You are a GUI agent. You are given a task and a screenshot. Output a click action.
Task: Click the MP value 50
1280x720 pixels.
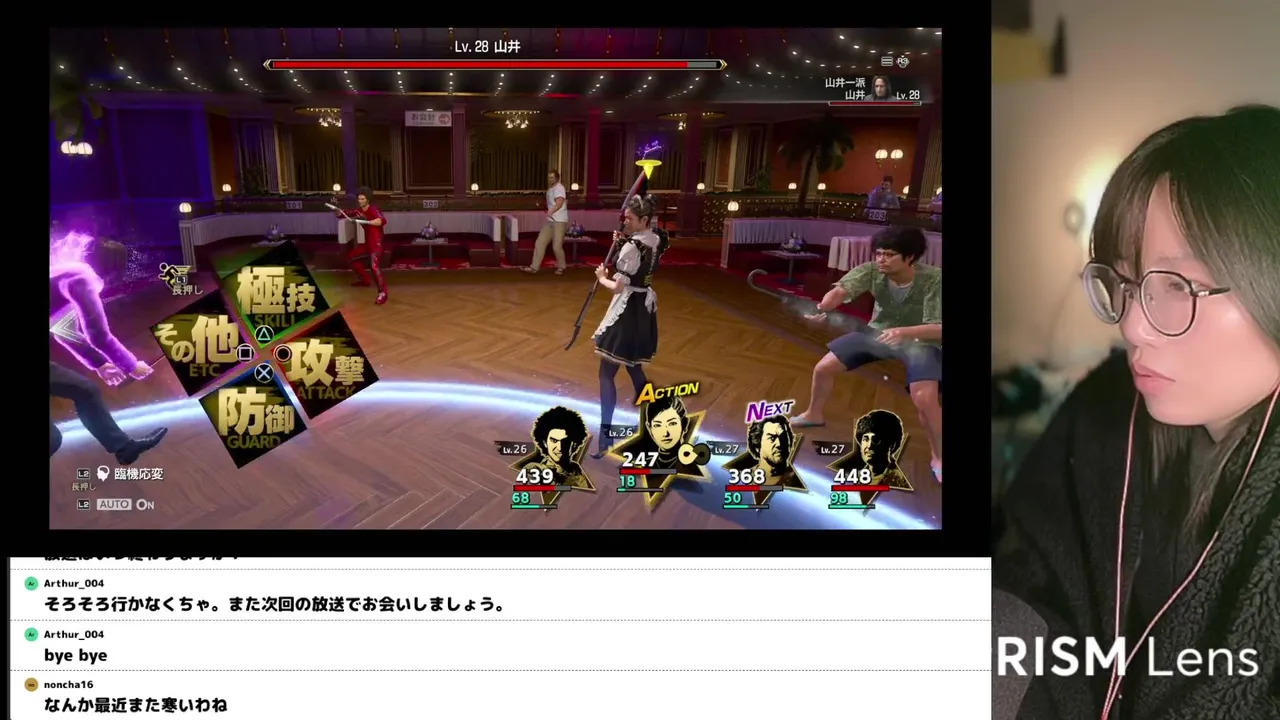coord(733,498)
